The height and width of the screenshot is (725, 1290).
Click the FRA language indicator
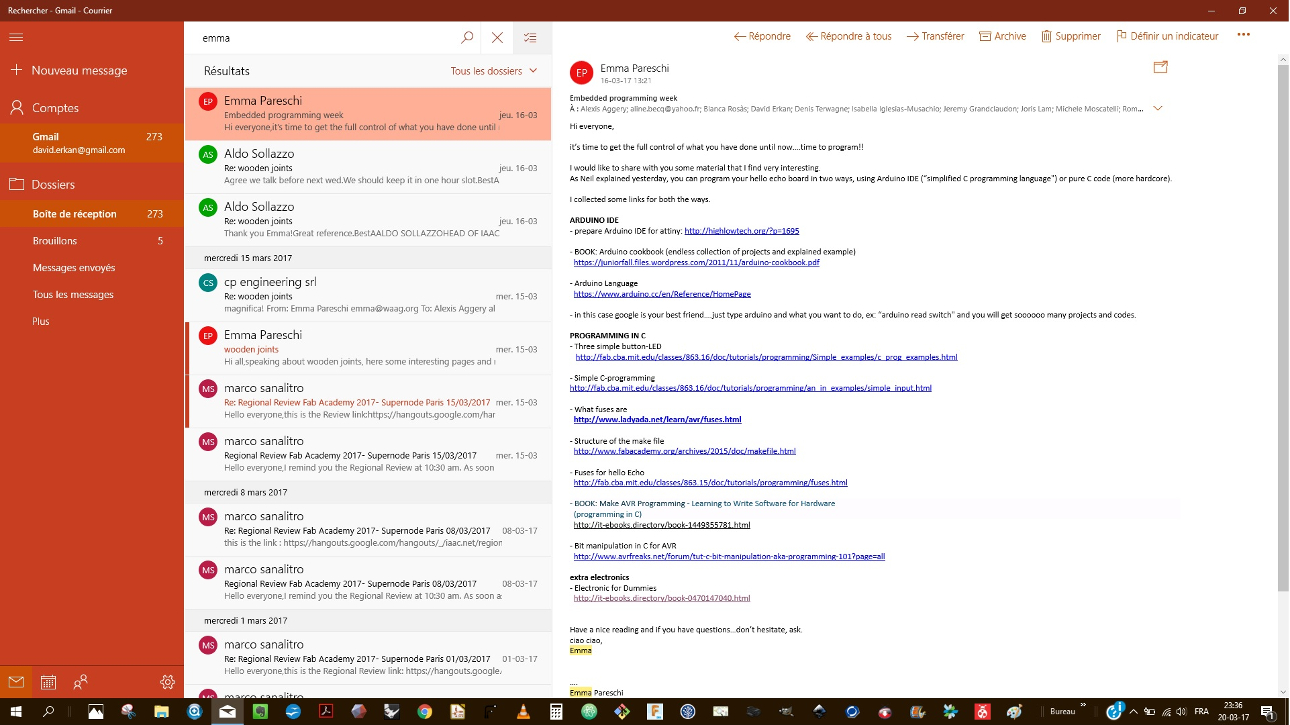[x=1202, y=712]
